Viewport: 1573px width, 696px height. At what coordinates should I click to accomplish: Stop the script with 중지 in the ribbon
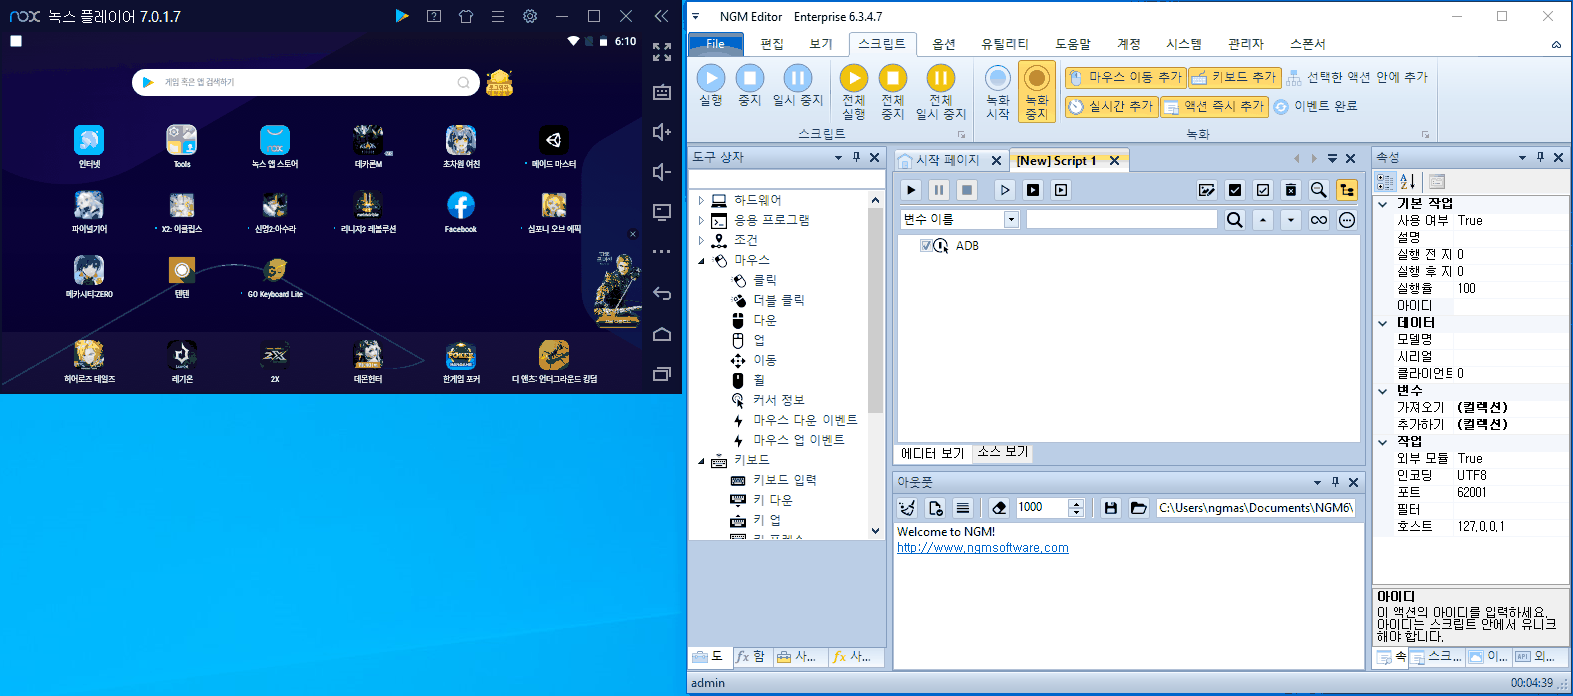(750, 86)
